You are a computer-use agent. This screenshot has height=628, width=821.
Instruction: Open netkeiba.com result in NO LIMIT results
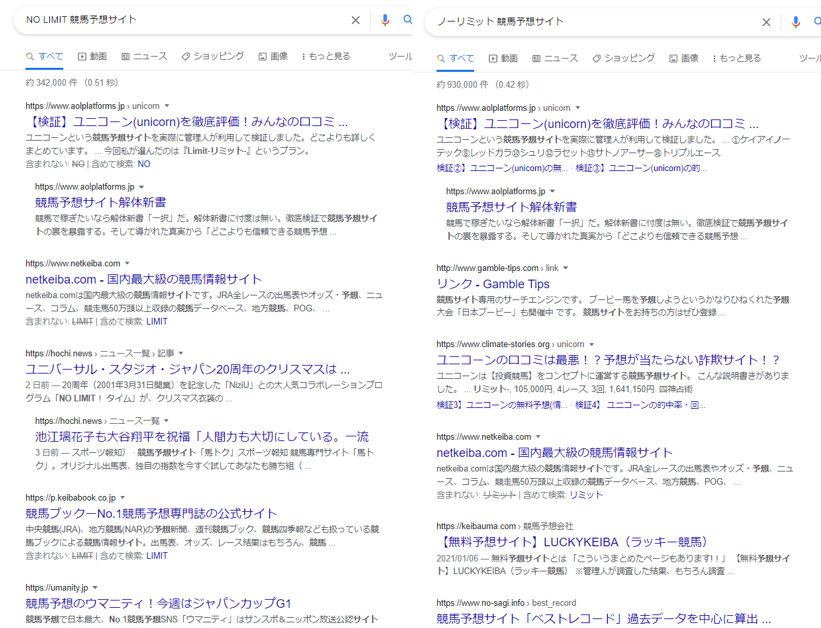[143, 280]
